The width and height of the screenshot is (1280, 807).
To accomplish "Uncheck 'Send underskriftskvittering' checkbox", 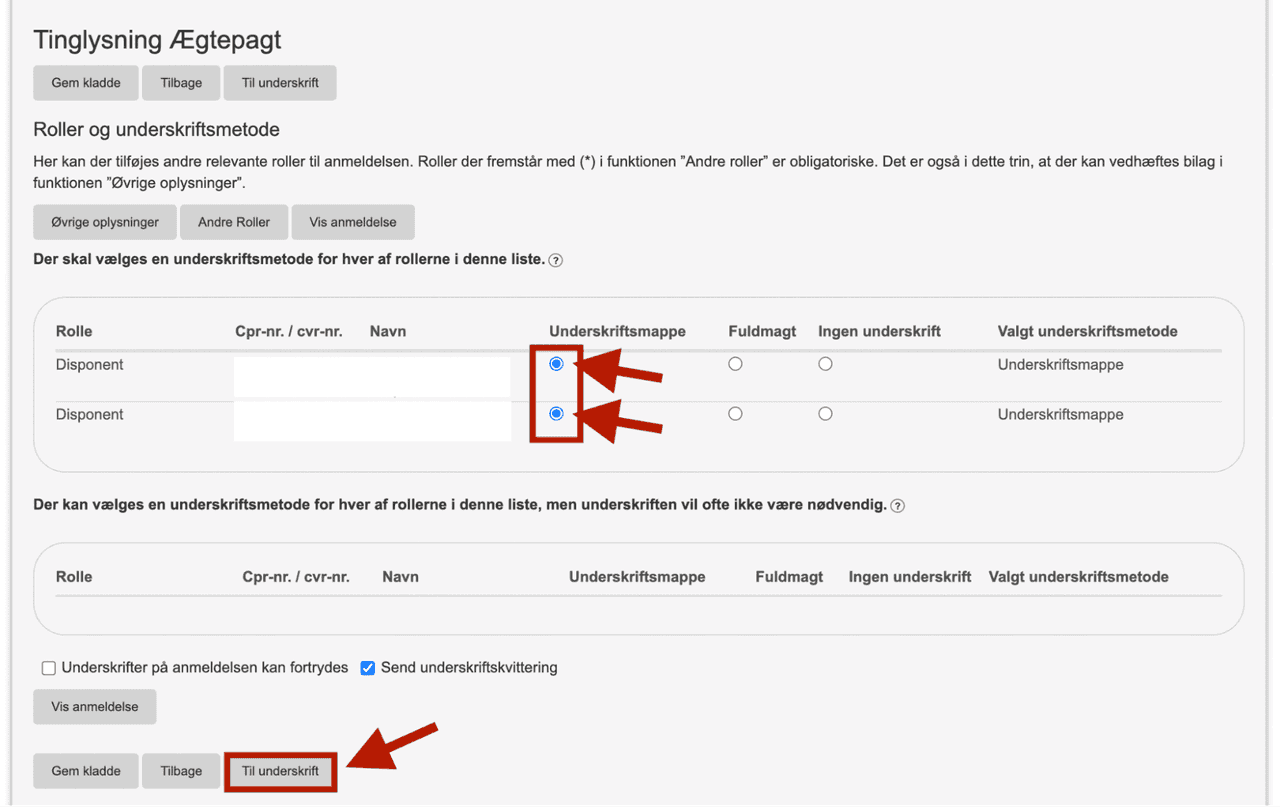I will (x=367, y=668).
